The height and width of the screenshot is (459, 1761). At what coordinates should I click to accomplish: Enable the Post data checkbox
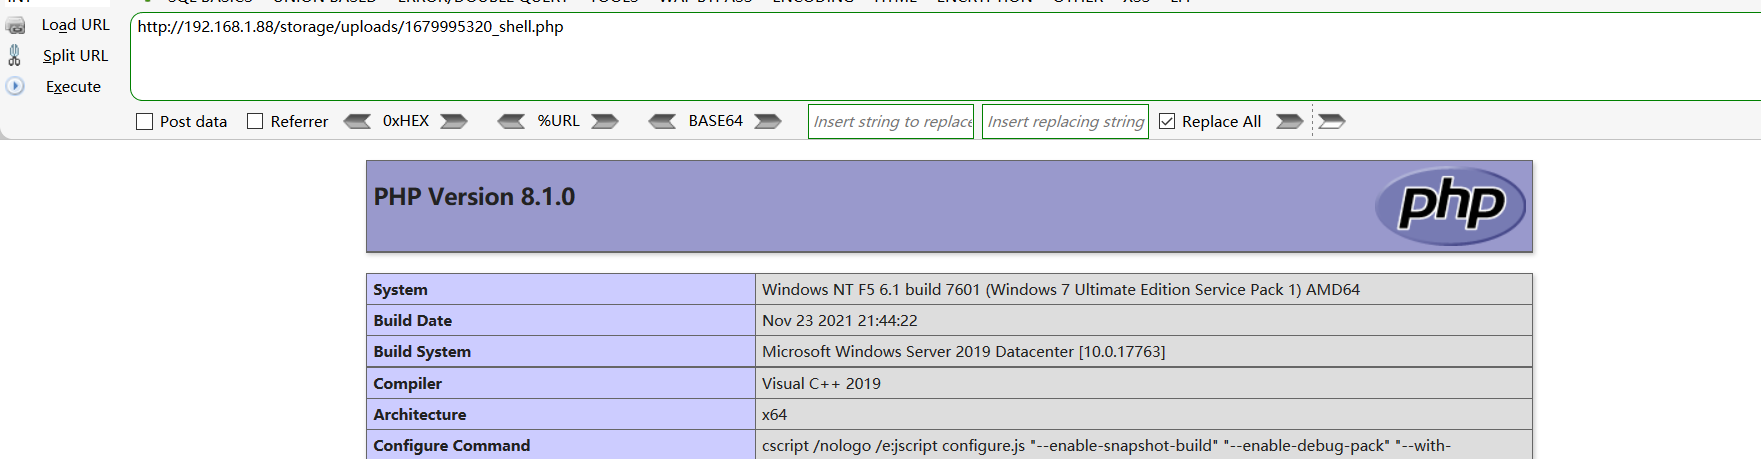click(145, 121)
